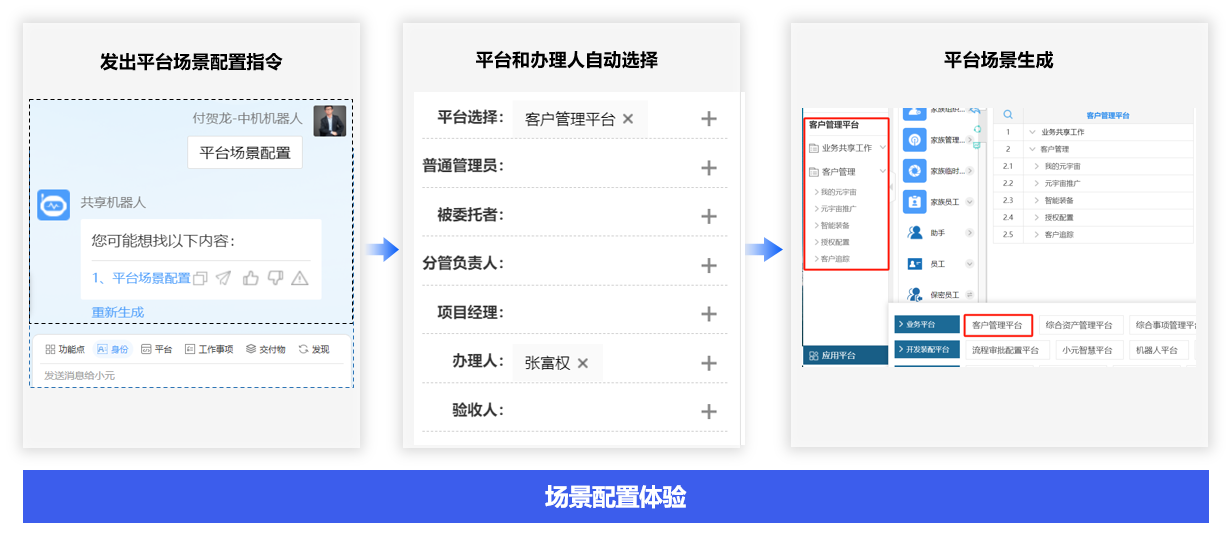The height and width of the screenshot is (541, 1231).
Task: Click the 助手 assistant icon in sidebar
Action: [915, 232]
